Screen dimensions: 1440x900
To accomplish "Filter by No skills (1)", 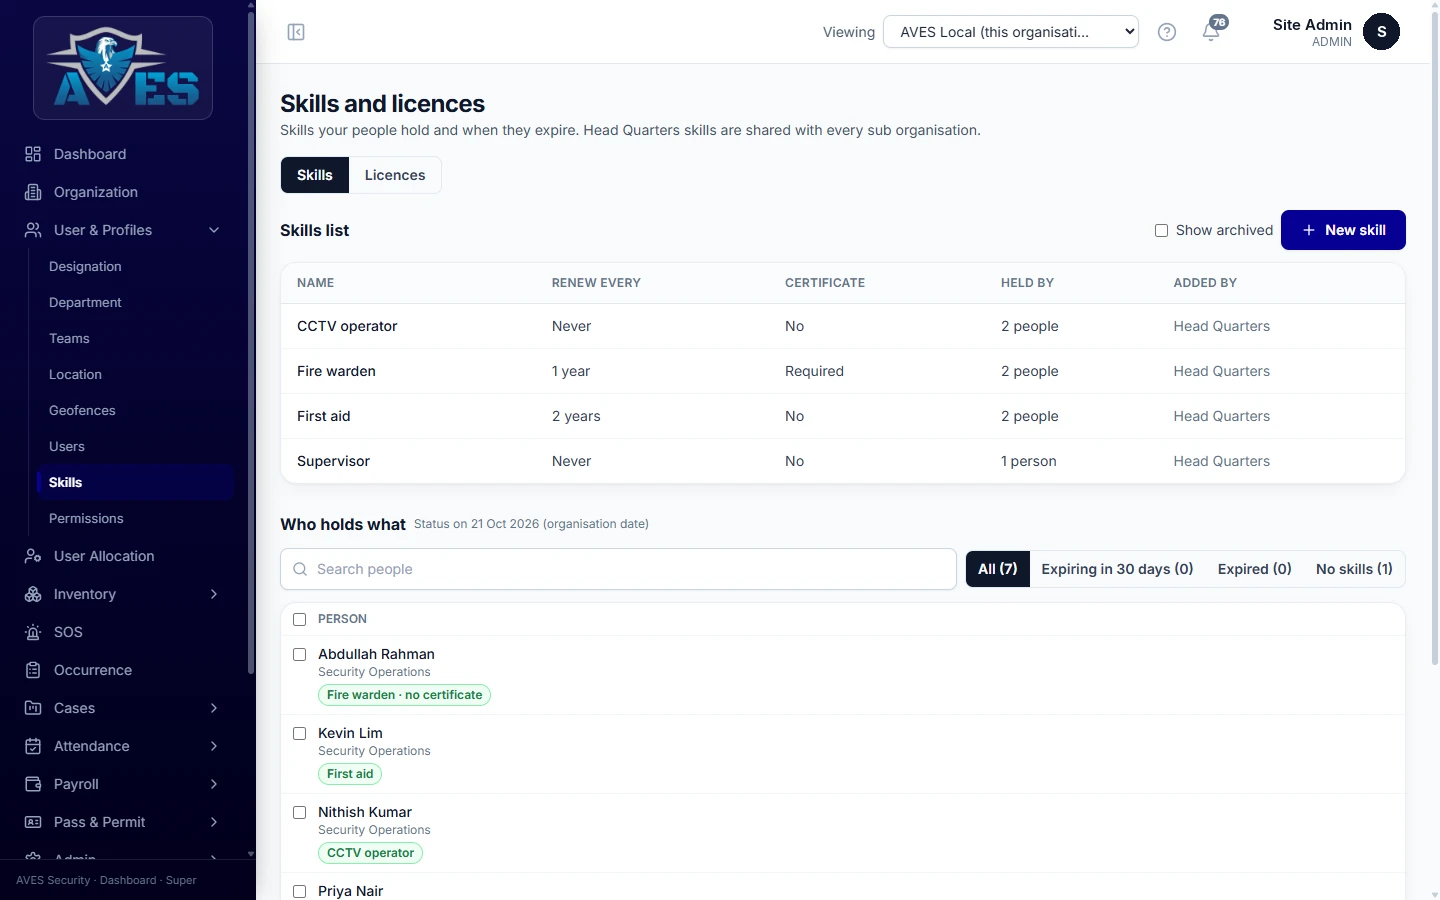I will pyautogui.click(x=1354, y=569).
